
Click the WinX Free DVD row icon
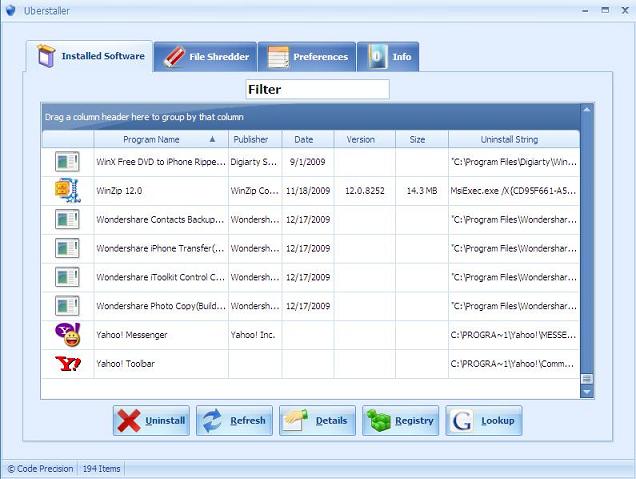(67, 162)
